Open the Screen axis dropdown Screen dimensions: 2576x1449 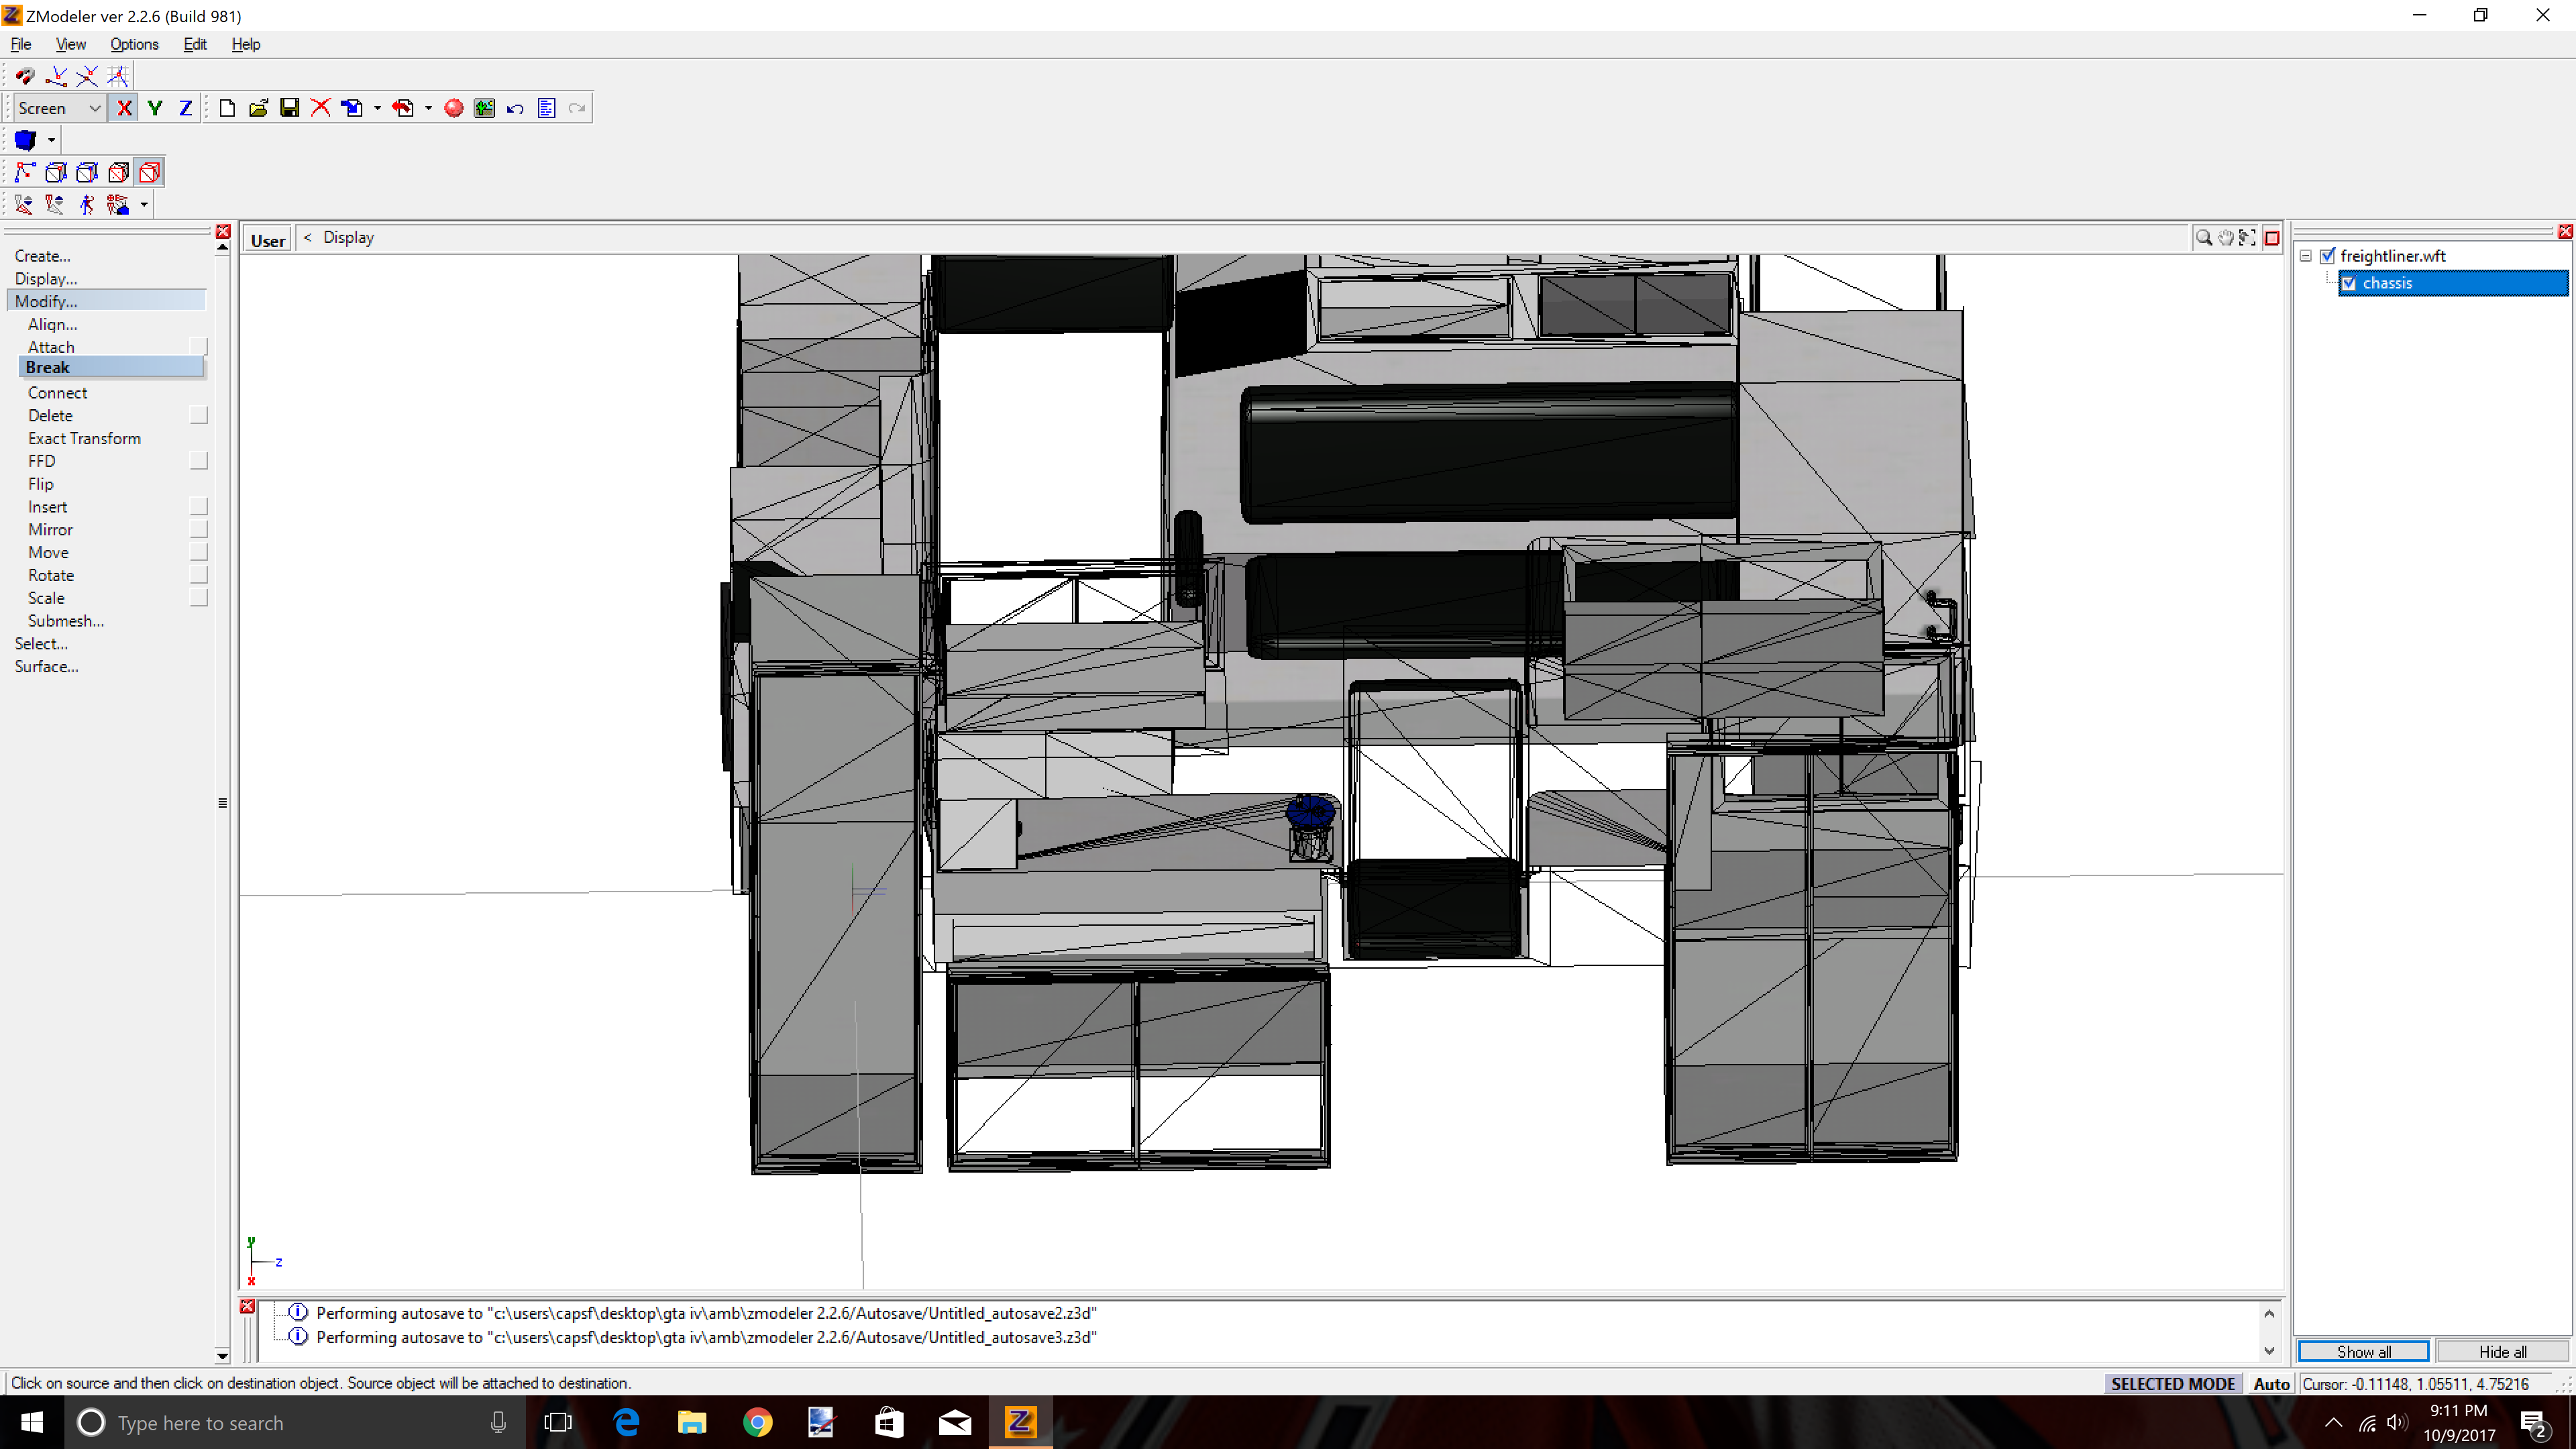coord(95,108)
